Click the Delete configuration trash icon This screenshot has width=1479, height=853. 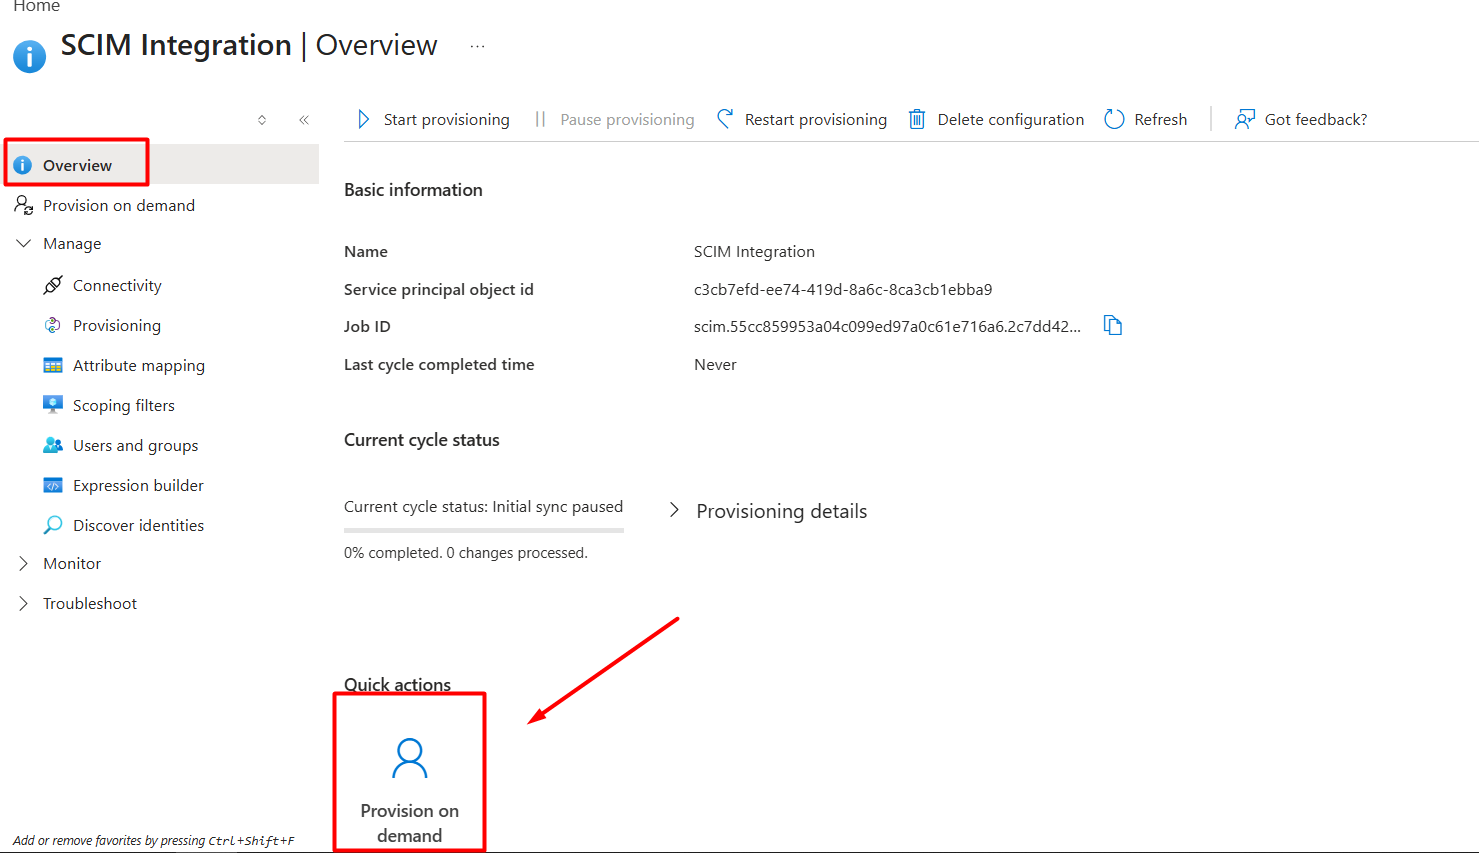(x=916, y=119)
